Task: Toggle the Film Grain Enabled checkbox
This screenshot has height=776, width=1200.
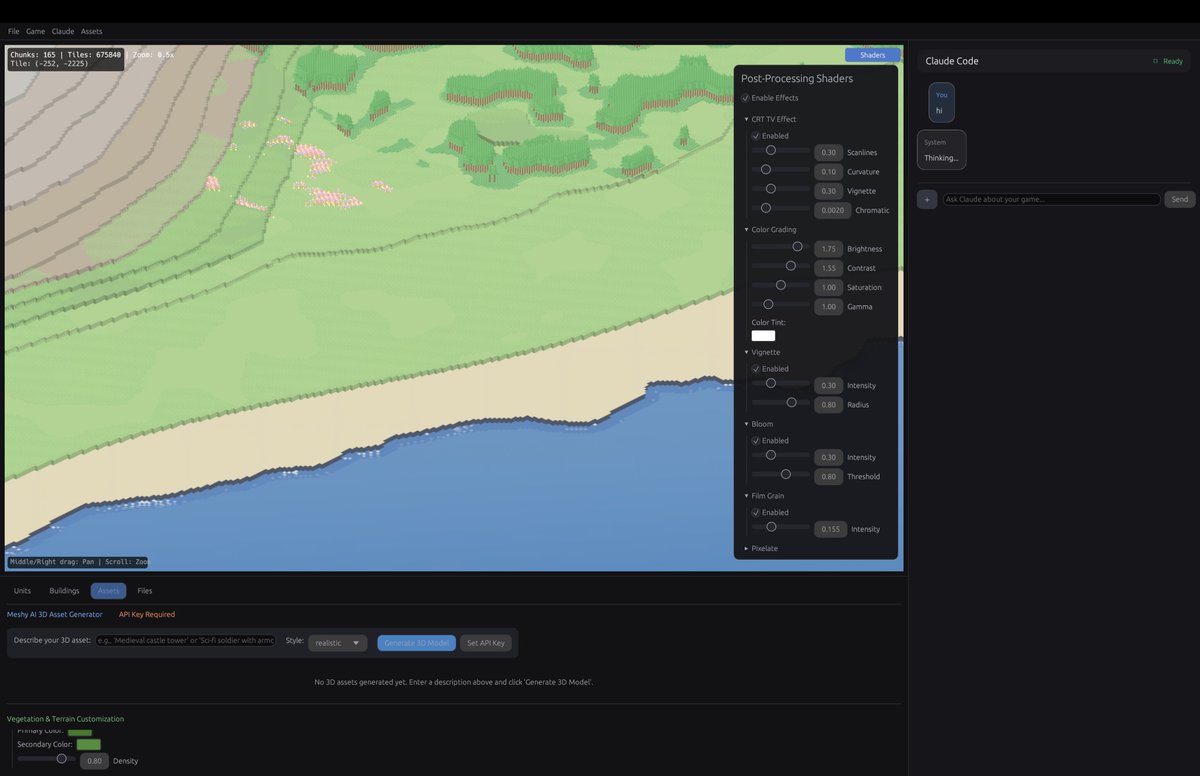Action: coord(756,513)
